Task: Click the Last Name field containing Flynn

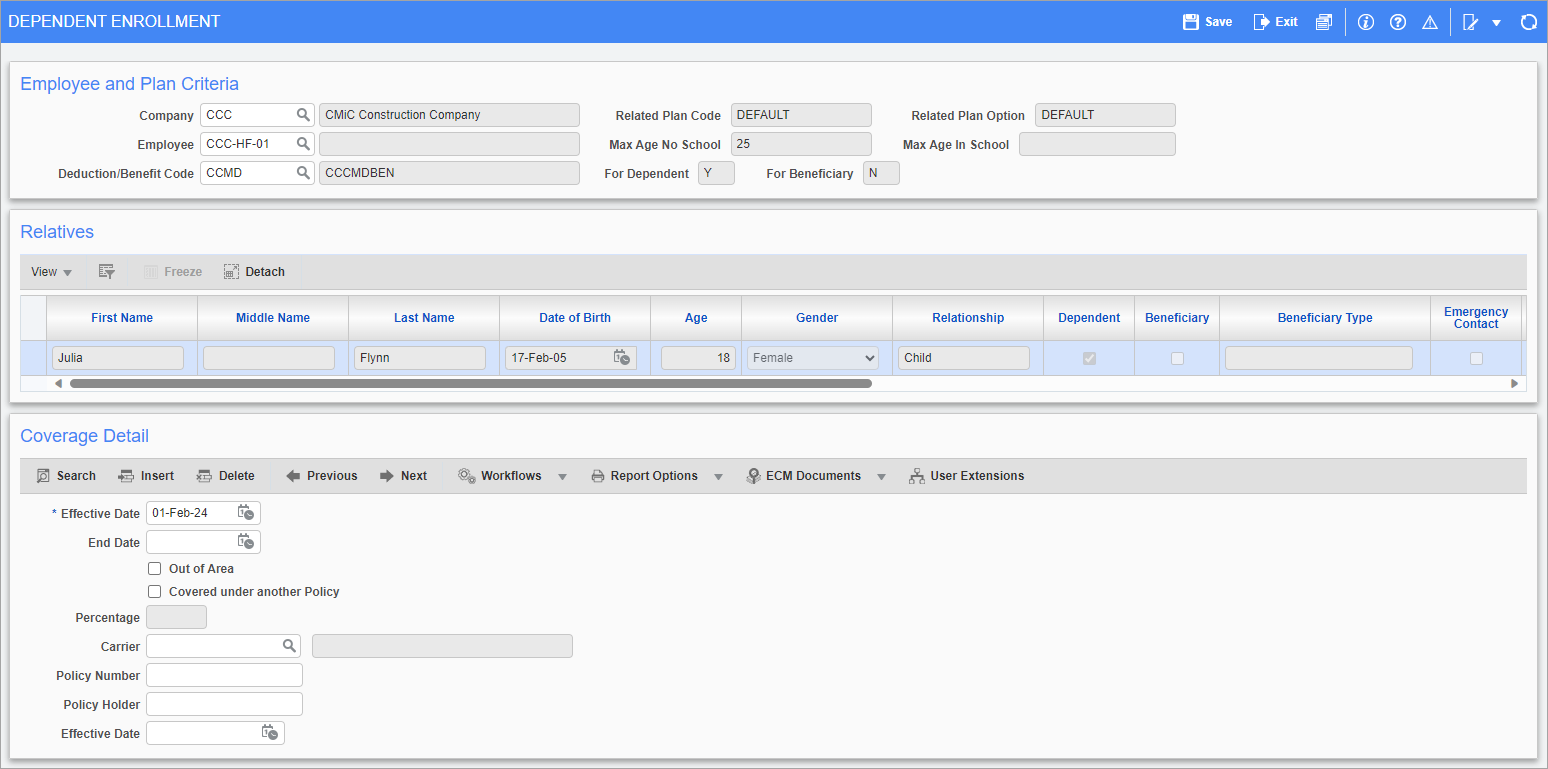Action: (420, 358)
